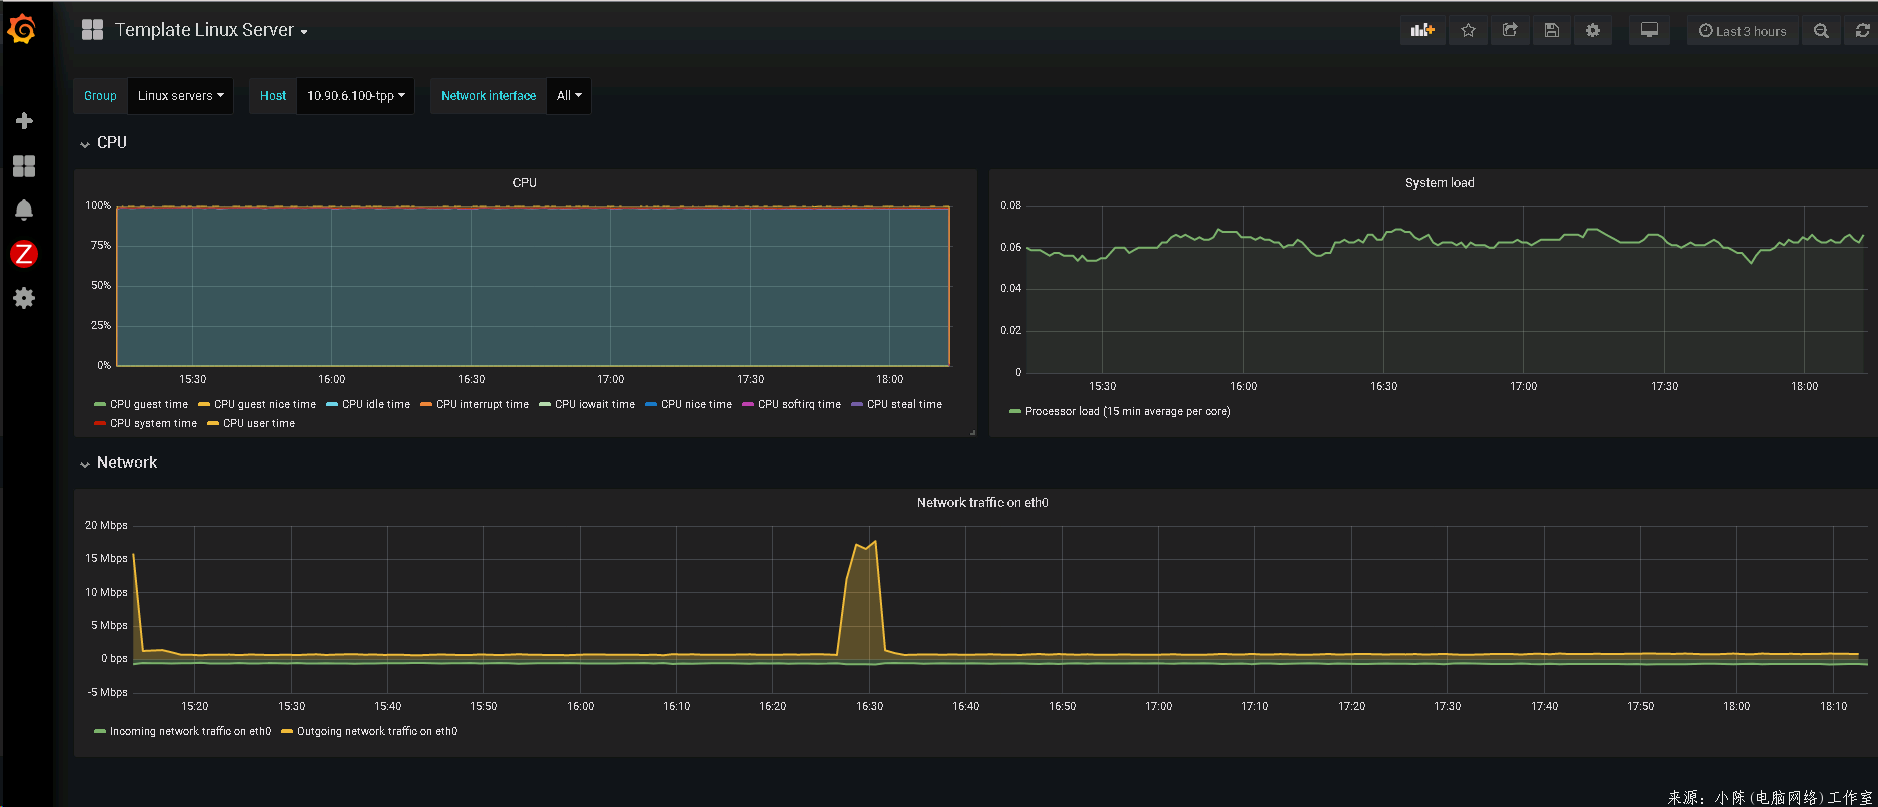Share the dashboard
Viewport: 1878px width, 807px height.
click(1510, 31)
